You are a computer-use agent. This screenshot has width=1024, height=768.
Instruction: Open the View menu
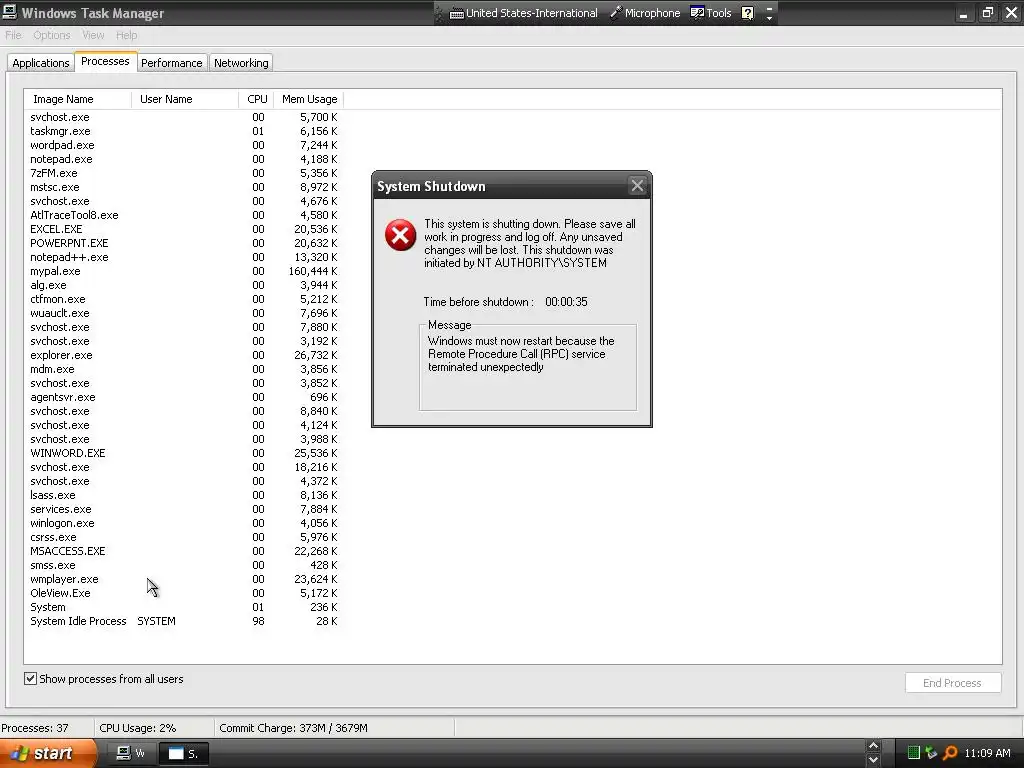[x=93, y=35]
